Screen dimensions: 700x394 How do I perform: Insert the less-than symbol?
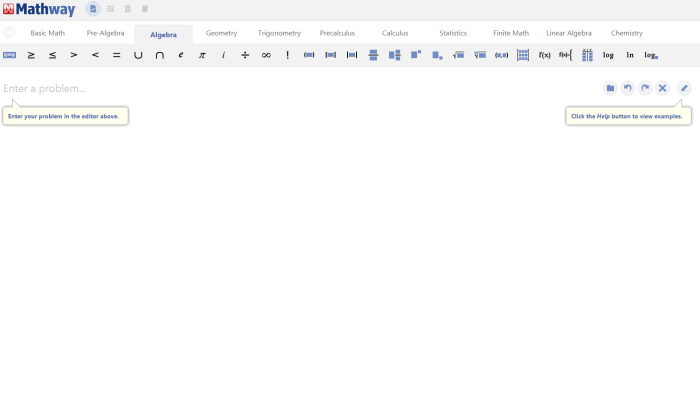(95, 55)
